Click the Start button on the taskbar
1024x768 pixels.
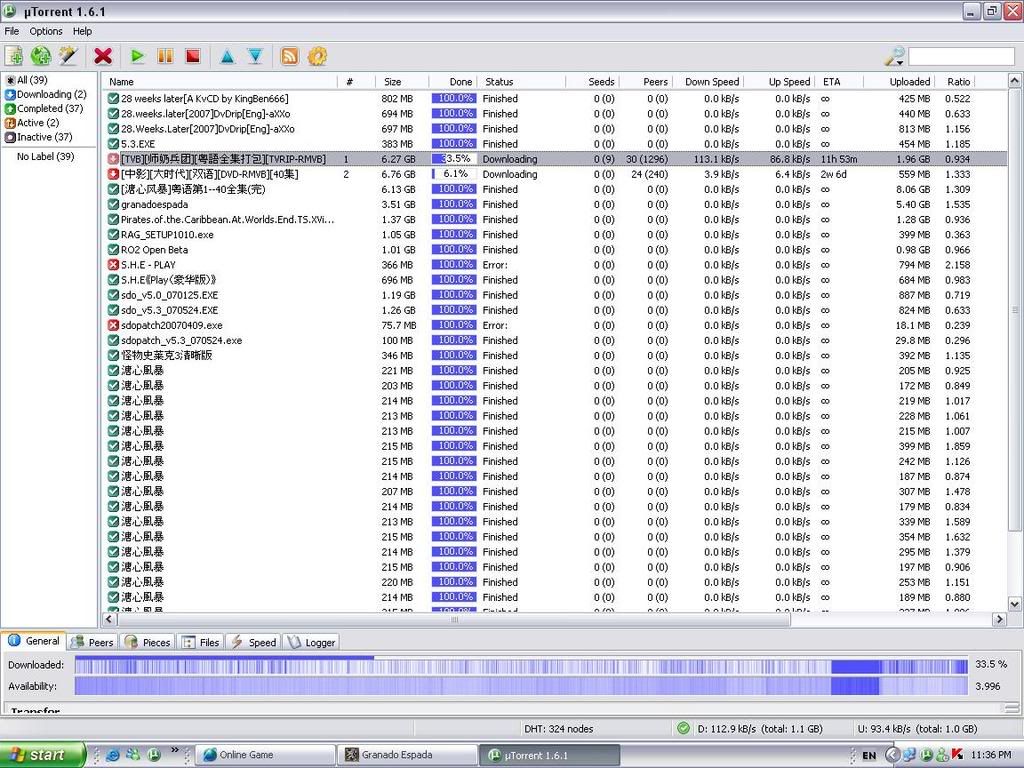tap(38, 754)
